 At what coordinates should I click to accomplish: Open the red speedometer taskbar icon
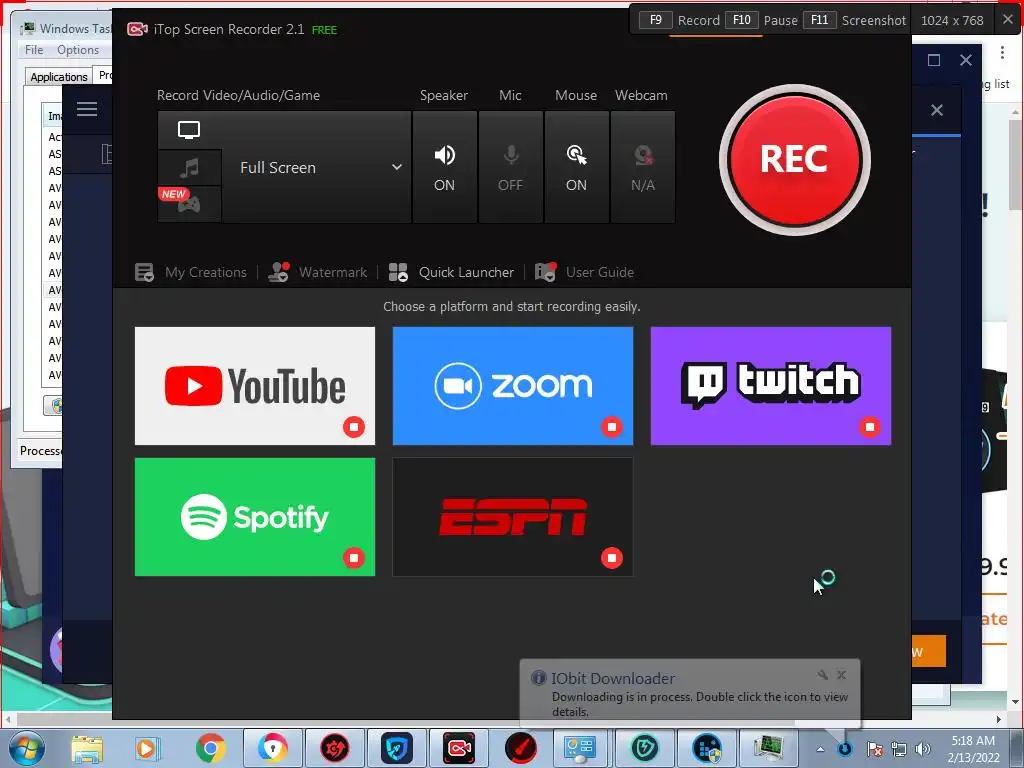tap(520, 748)
